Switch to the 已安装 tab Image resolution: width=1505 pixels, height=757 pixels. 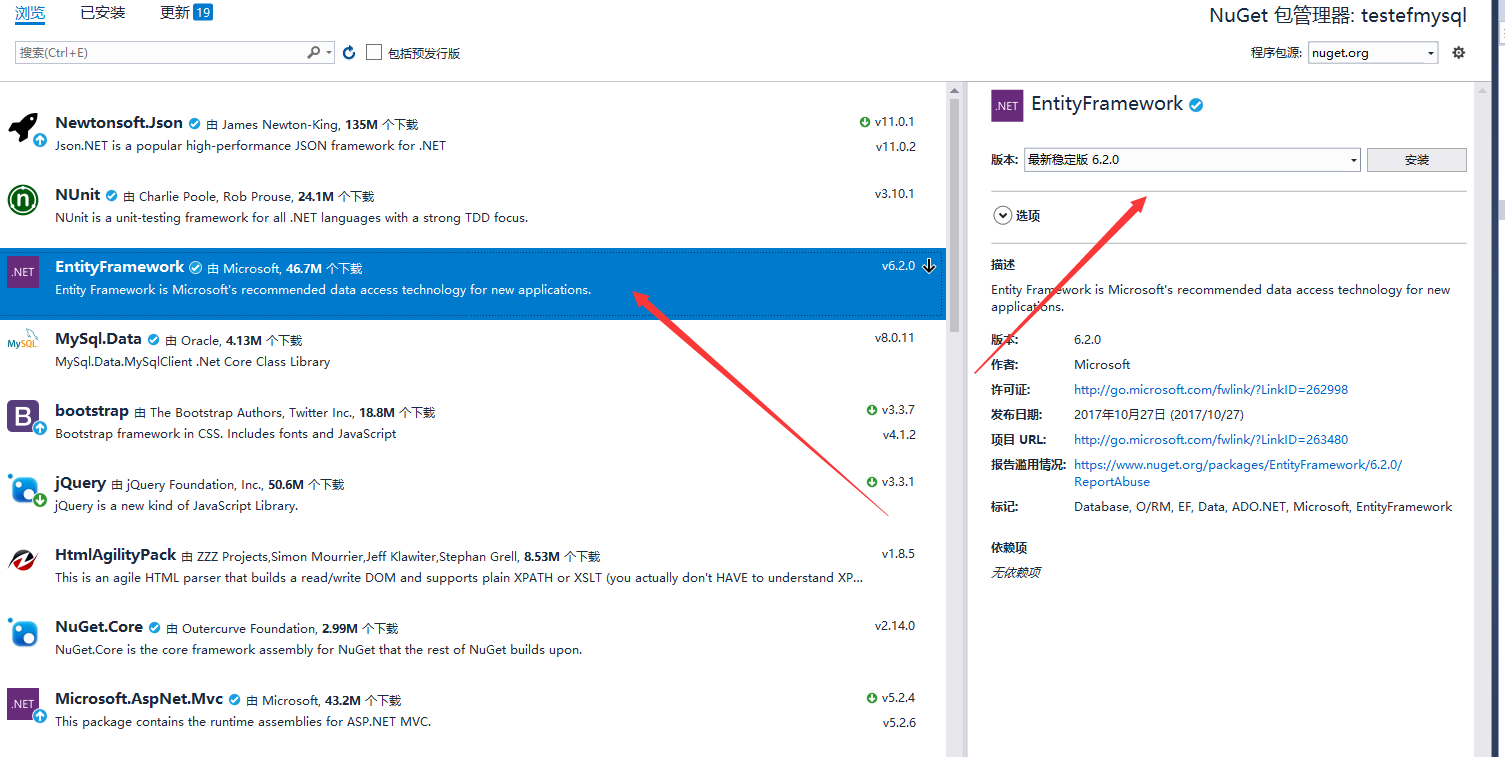pyautogui.click(x=103, y=13)
